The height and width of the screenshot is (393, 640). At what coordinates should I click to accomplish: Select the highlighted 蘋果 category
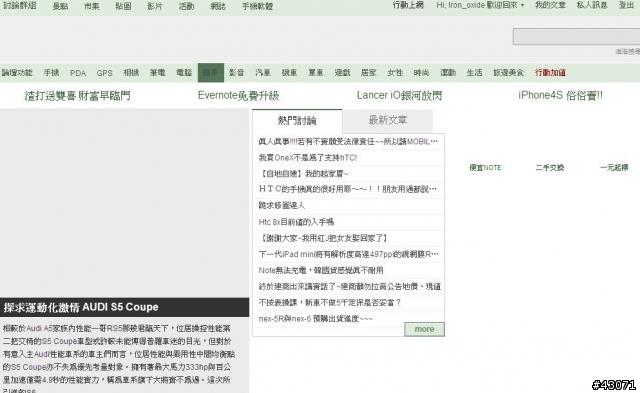(x=211, y=73)
